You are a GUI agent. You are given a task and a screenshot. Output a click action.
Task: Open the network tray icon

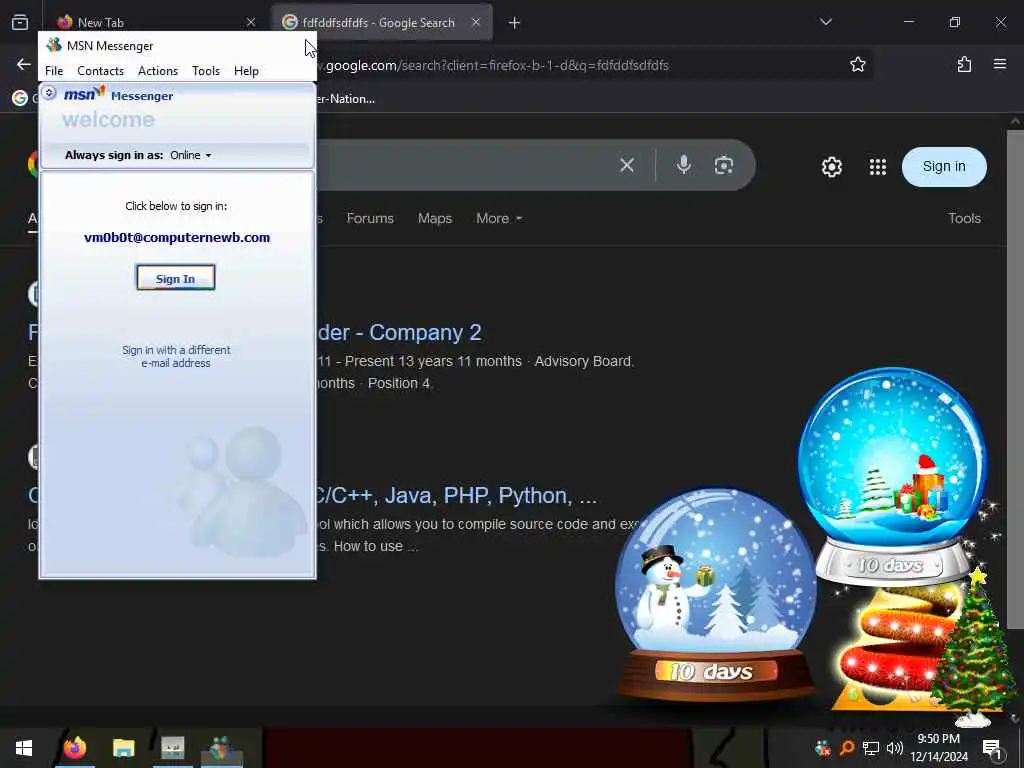[x=870, y=748]
